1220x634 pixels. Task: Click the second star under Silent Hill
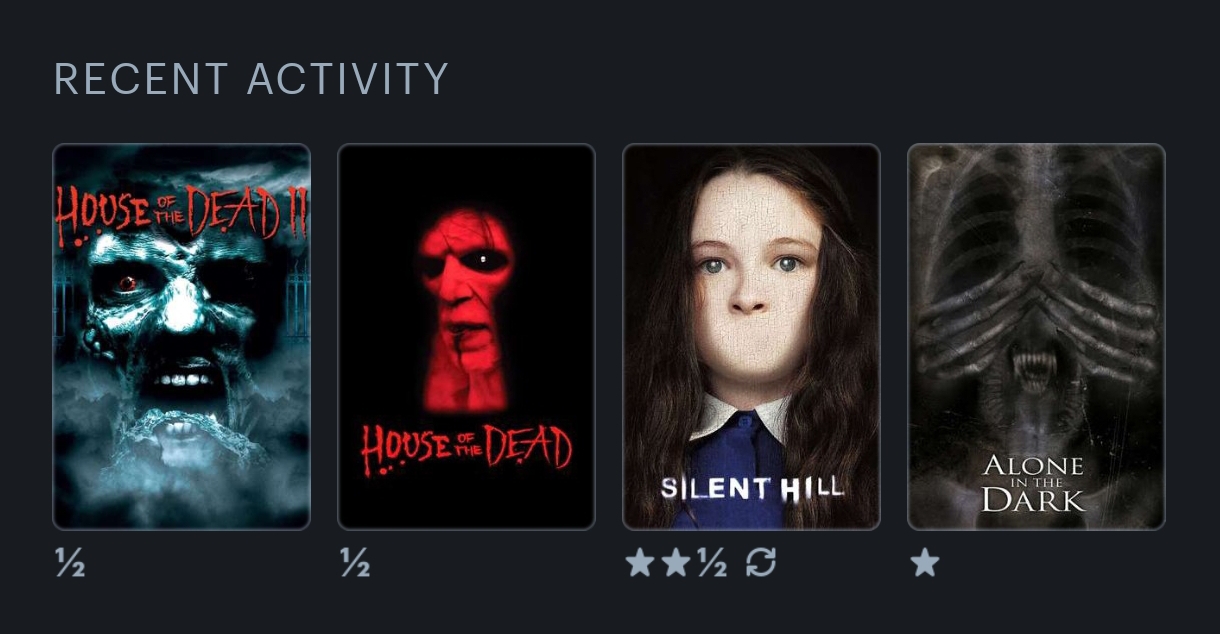[676, 563]
